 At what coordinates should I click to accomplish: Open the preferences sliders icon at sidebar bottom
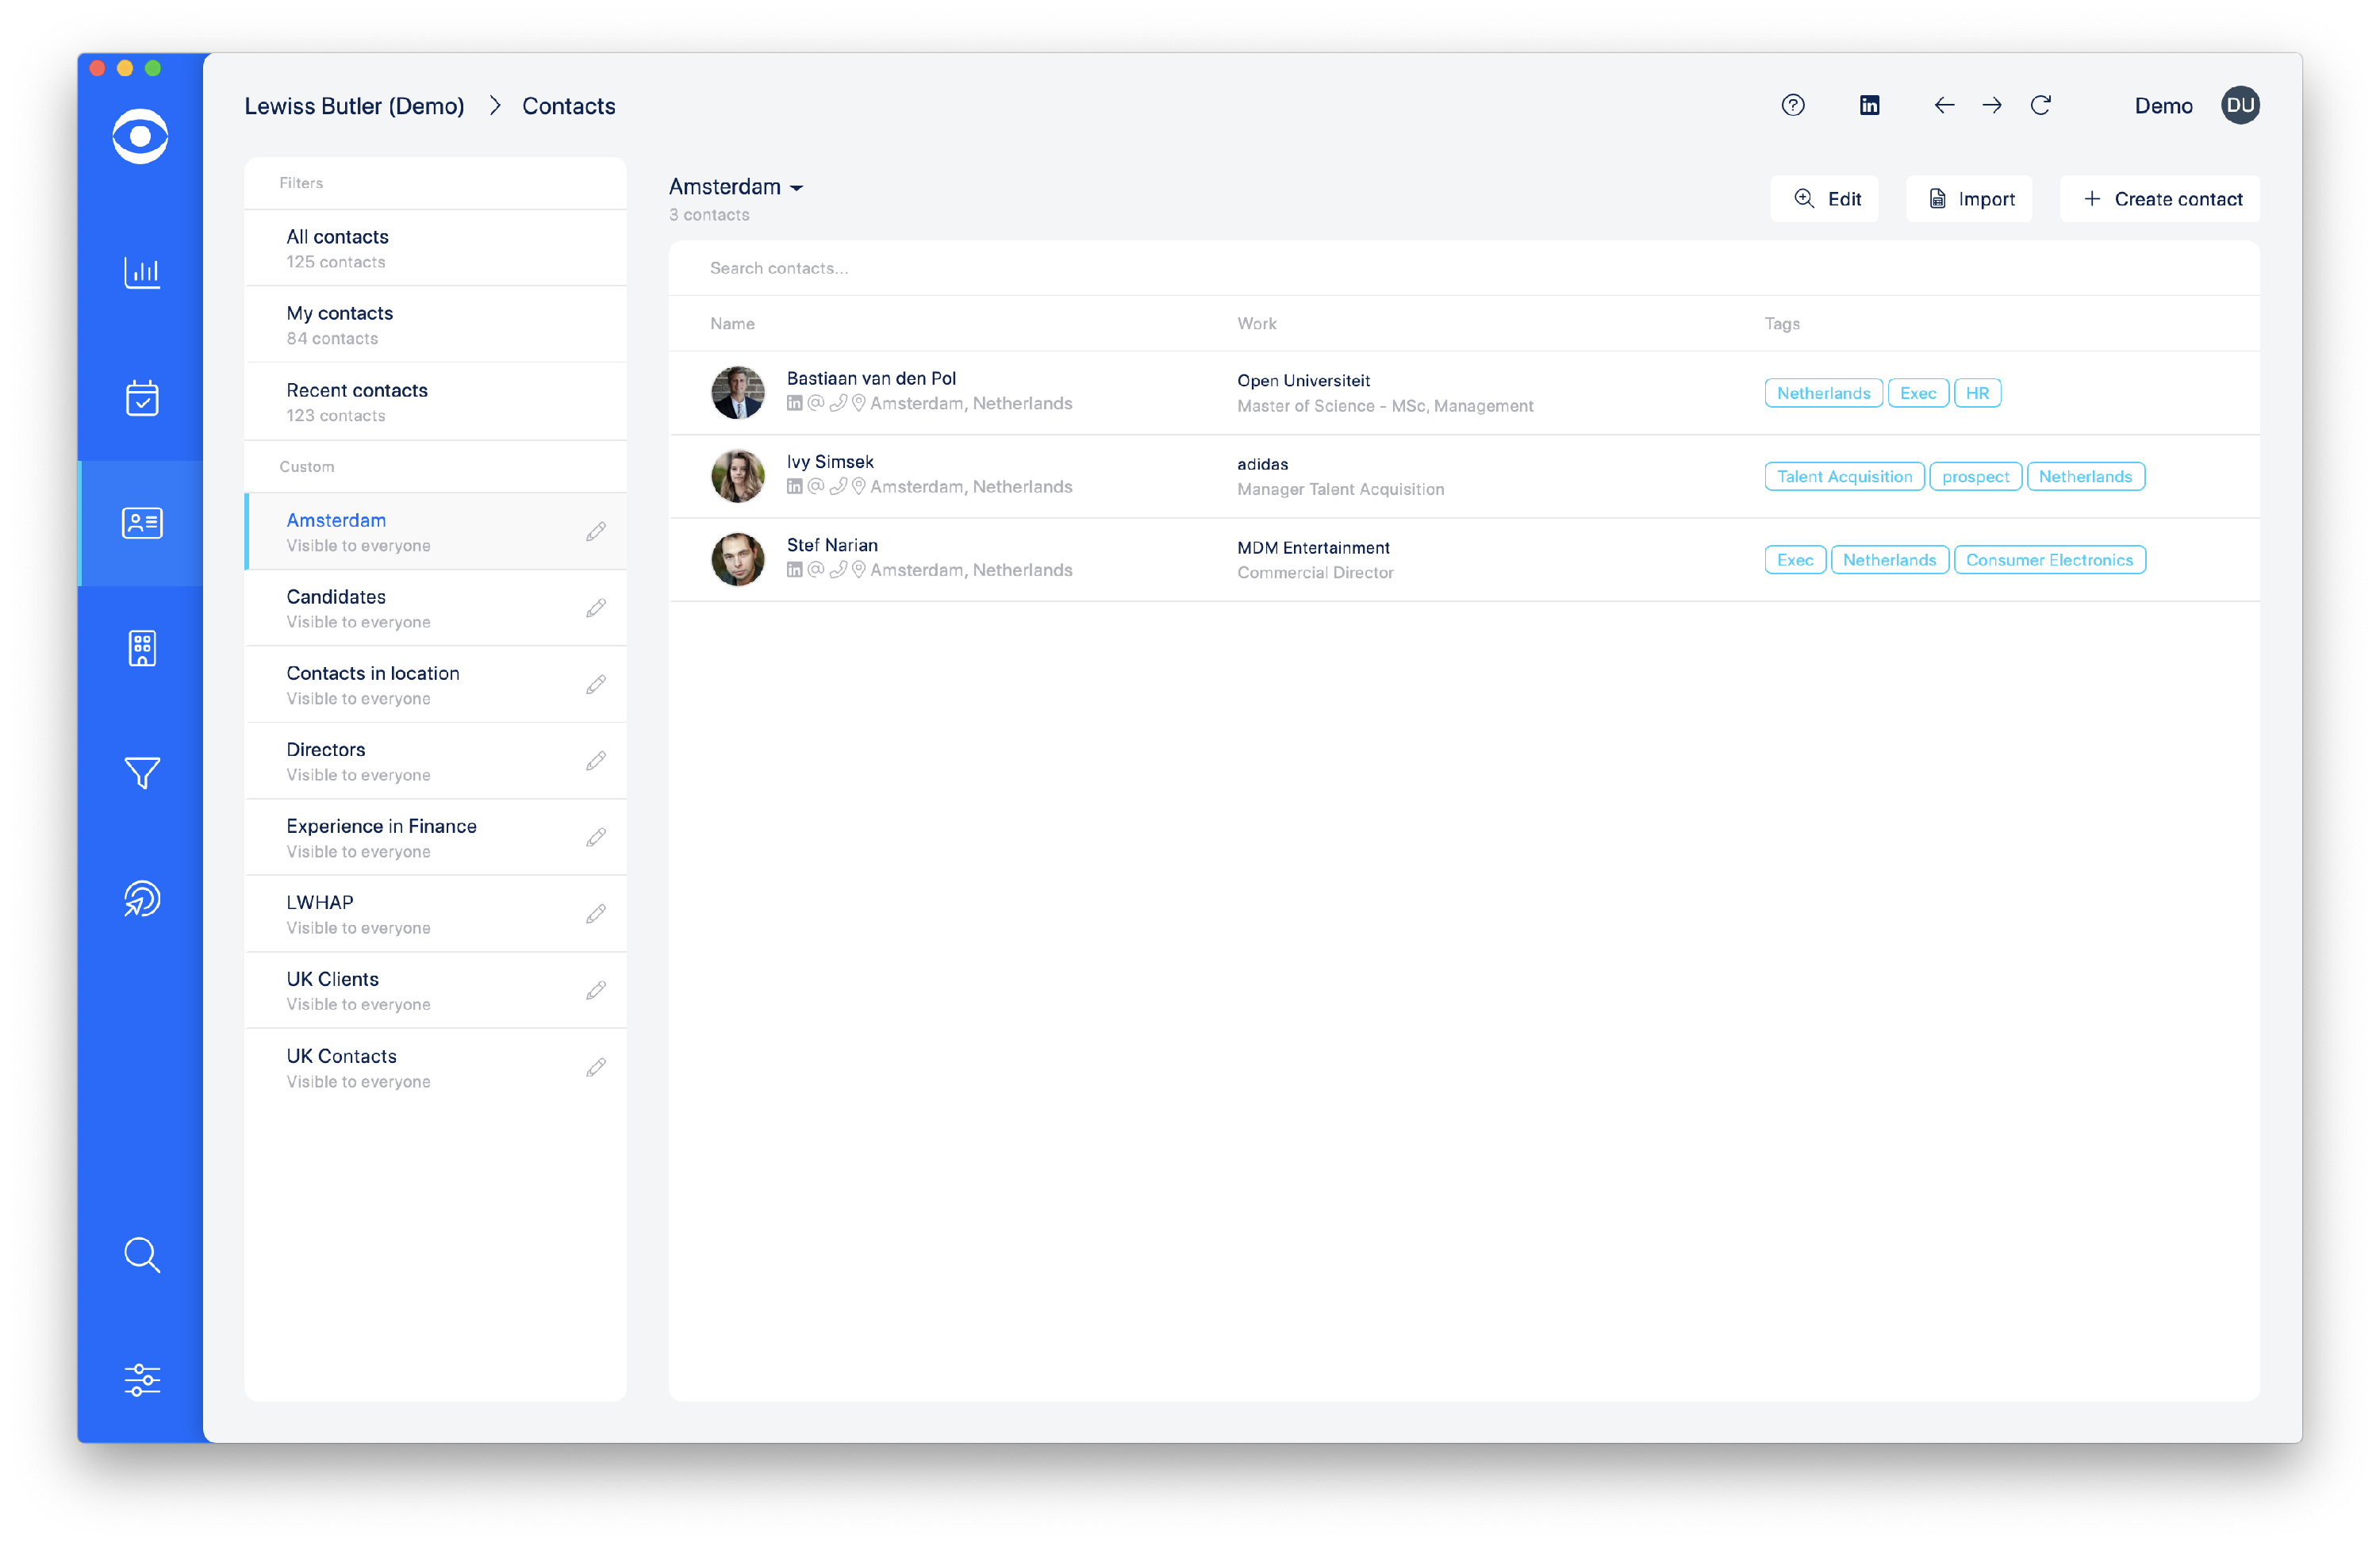(142, 1380)
